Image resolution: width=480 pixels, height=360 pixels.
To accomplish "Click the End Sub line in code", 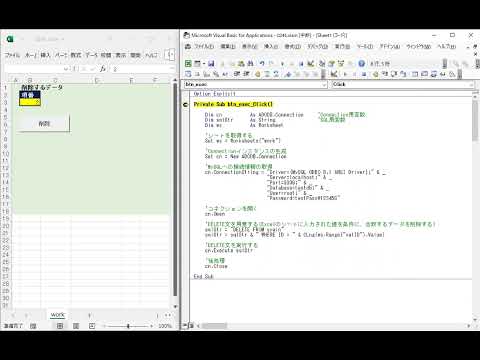I will 203,277.
